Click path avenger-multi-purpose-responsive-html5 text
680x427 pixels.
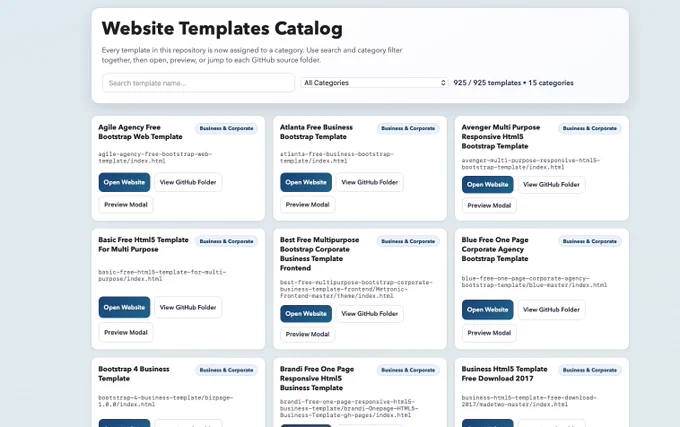530,164
